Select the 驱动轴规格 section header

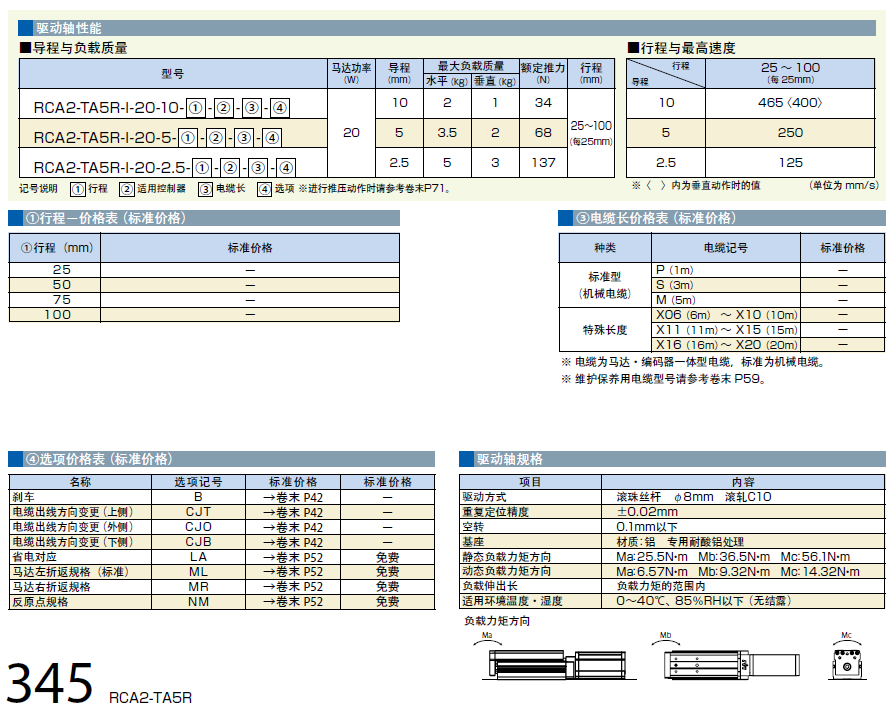[510, 459]
